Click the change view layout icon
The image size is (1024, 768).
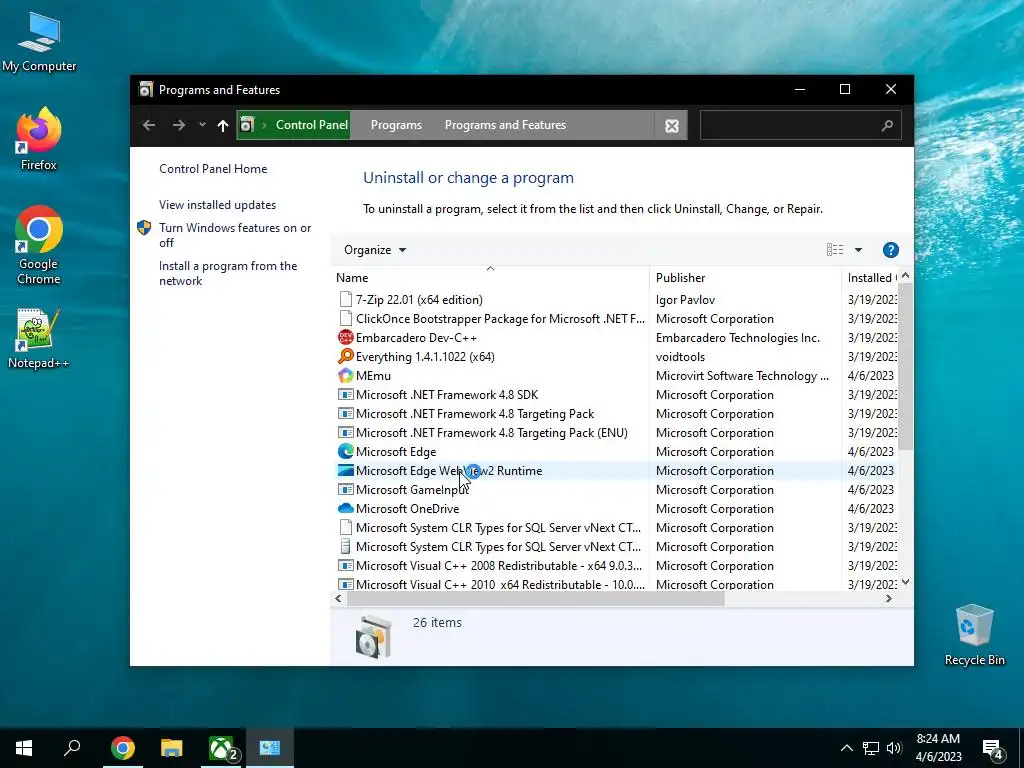click(835, 250)
